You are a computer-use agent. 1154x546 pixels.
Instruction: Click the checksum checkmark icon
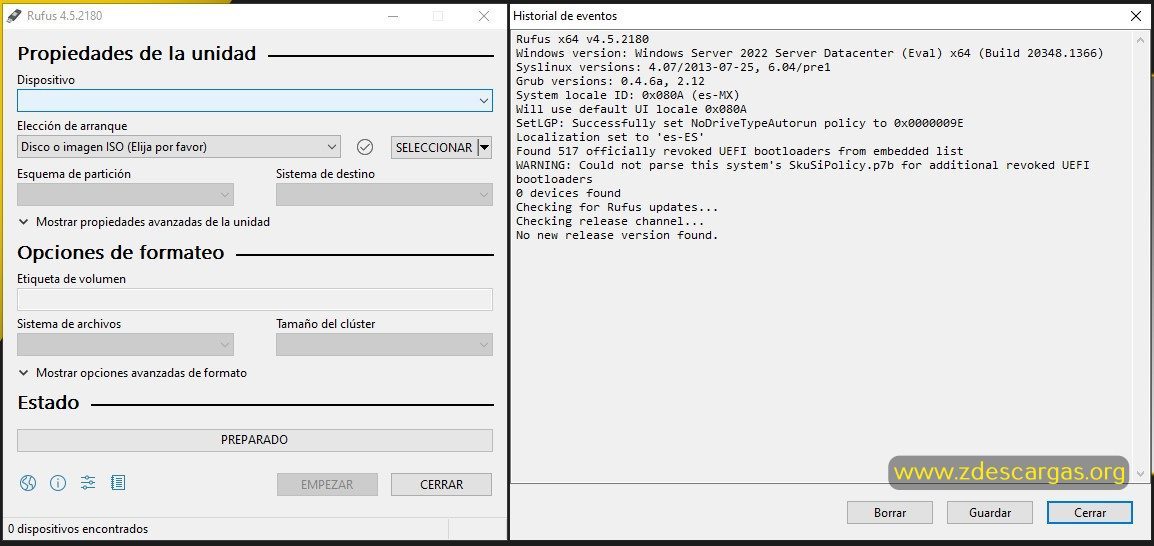click(x=365, y=147)
